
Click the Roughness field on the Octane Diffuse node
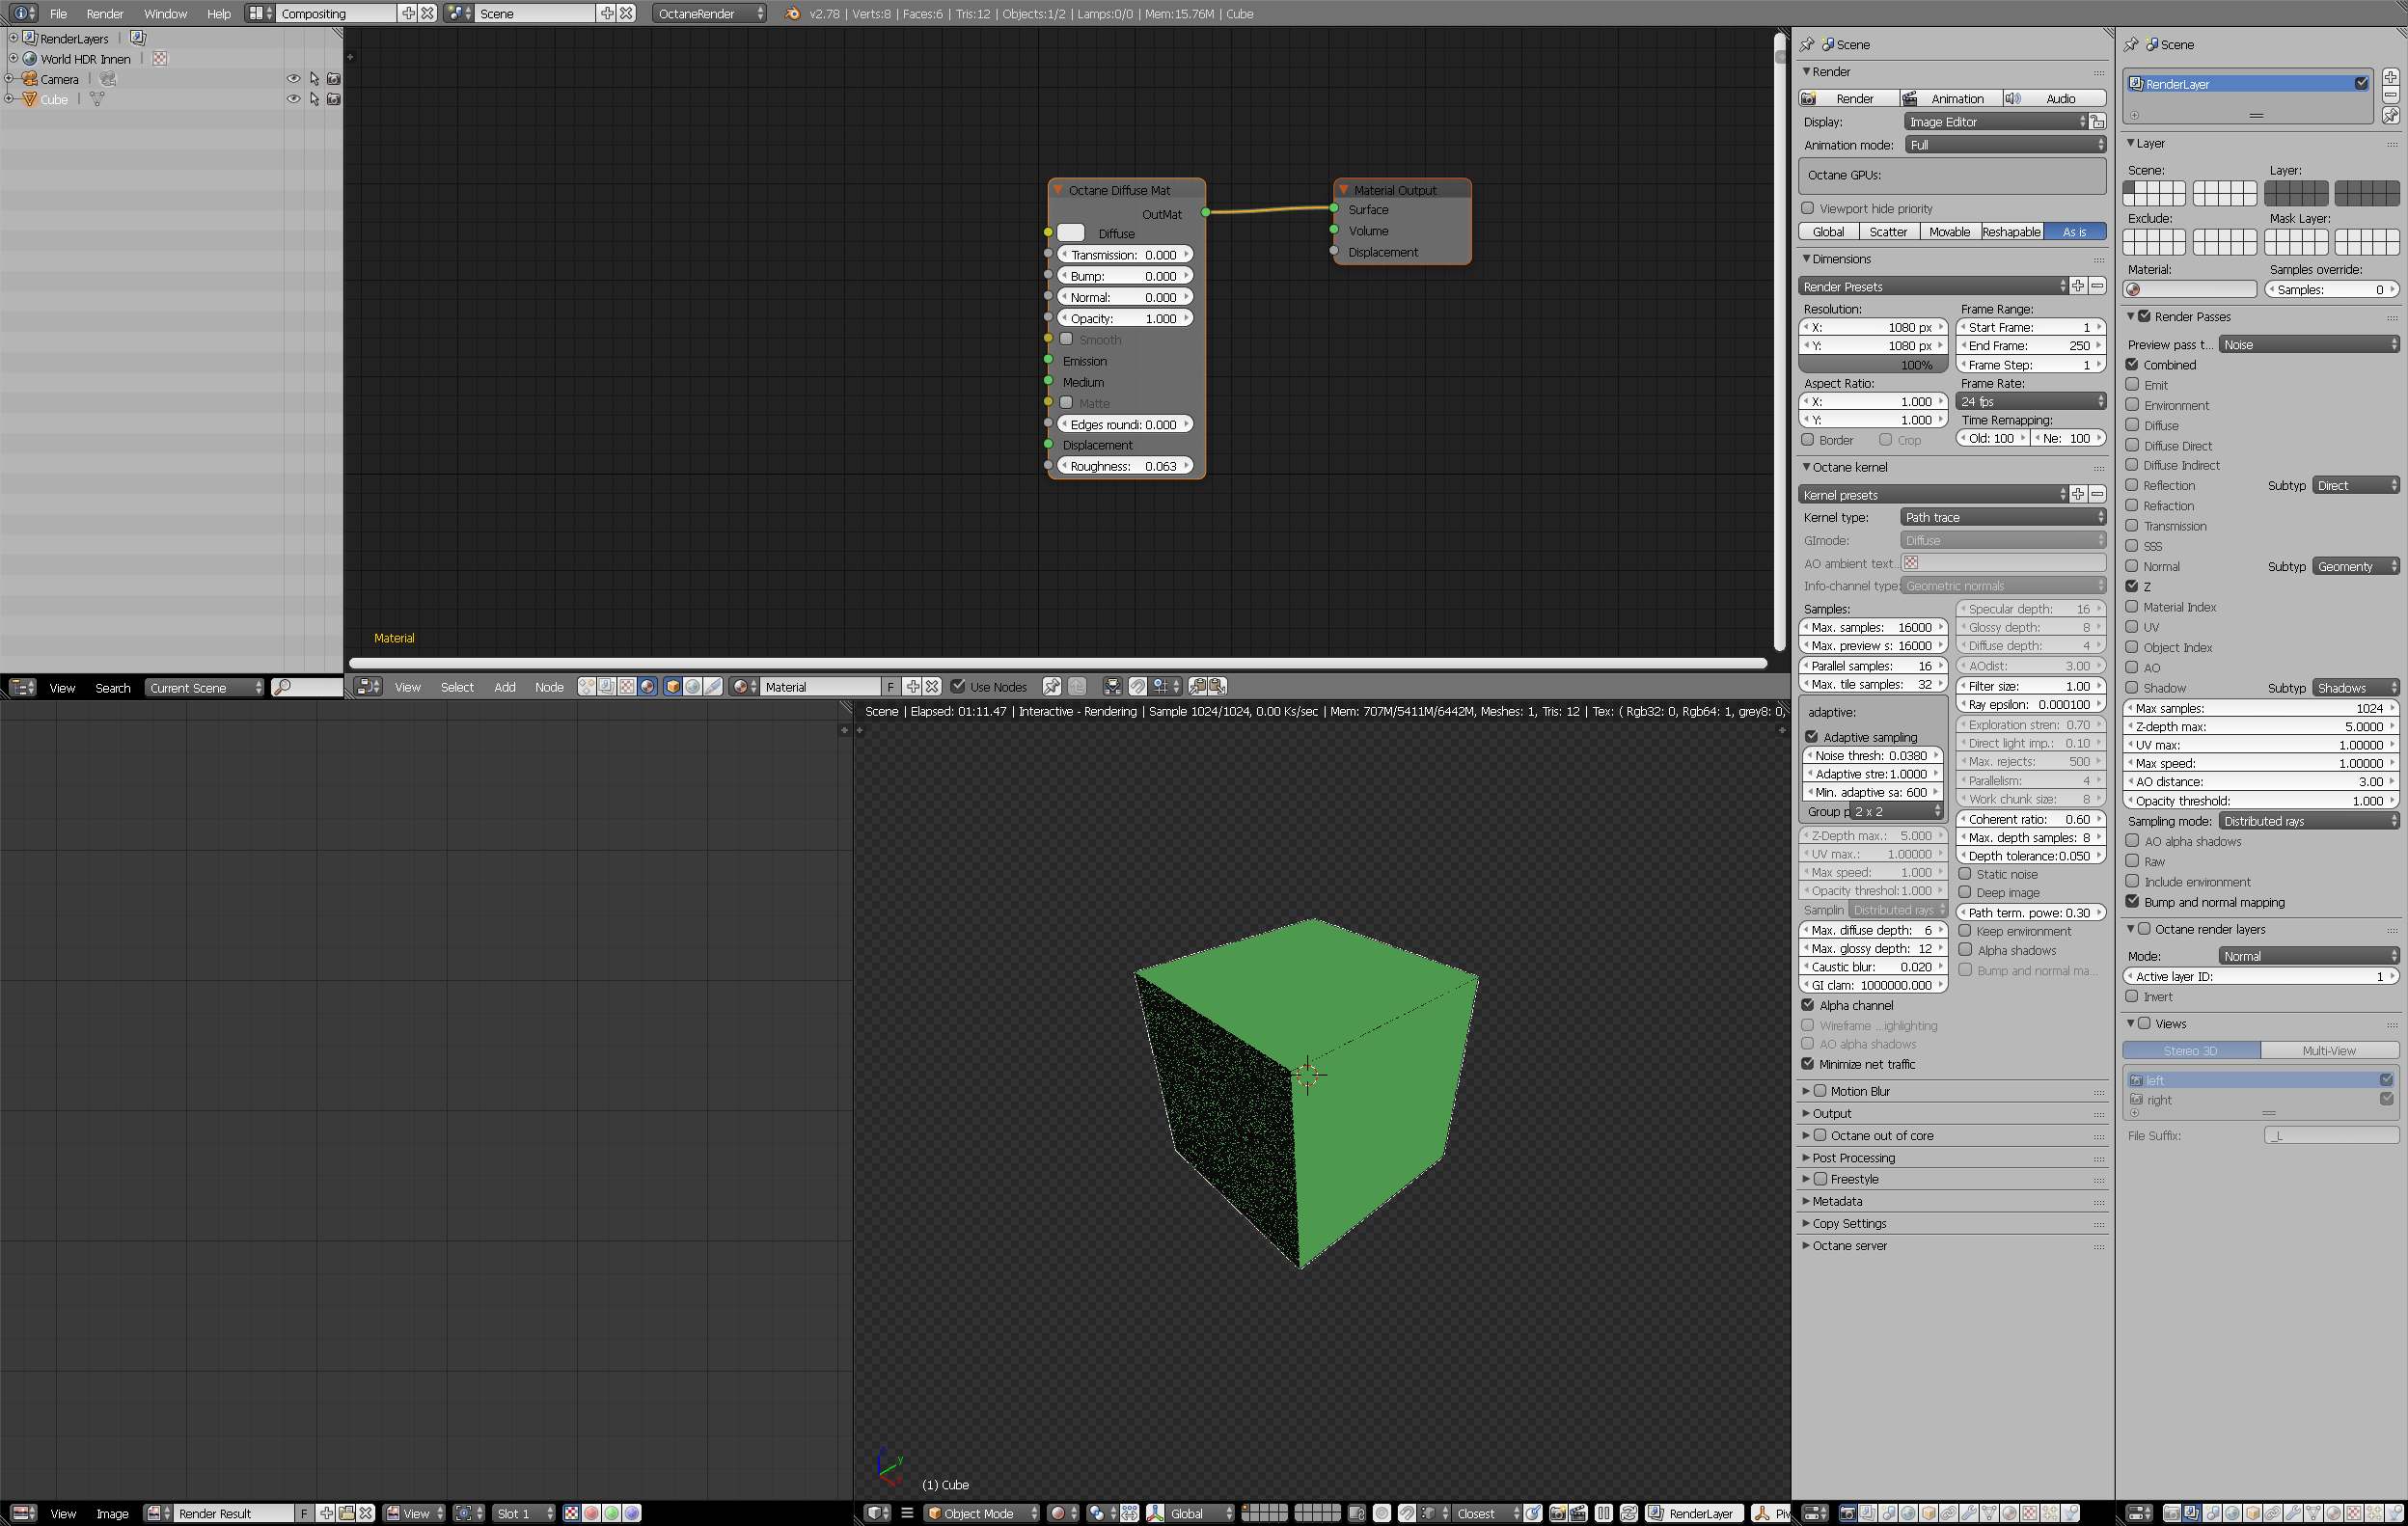click(1124, 466)
